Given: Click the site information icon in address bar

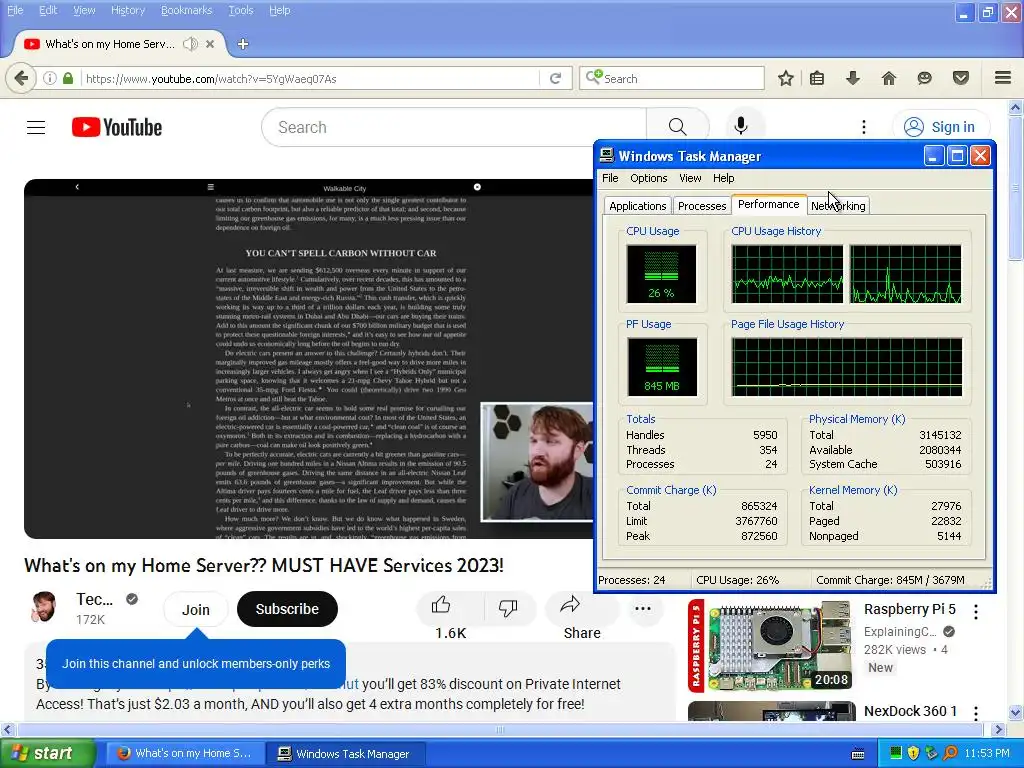Looking at the screenshot, I should (x=50, y=78).
